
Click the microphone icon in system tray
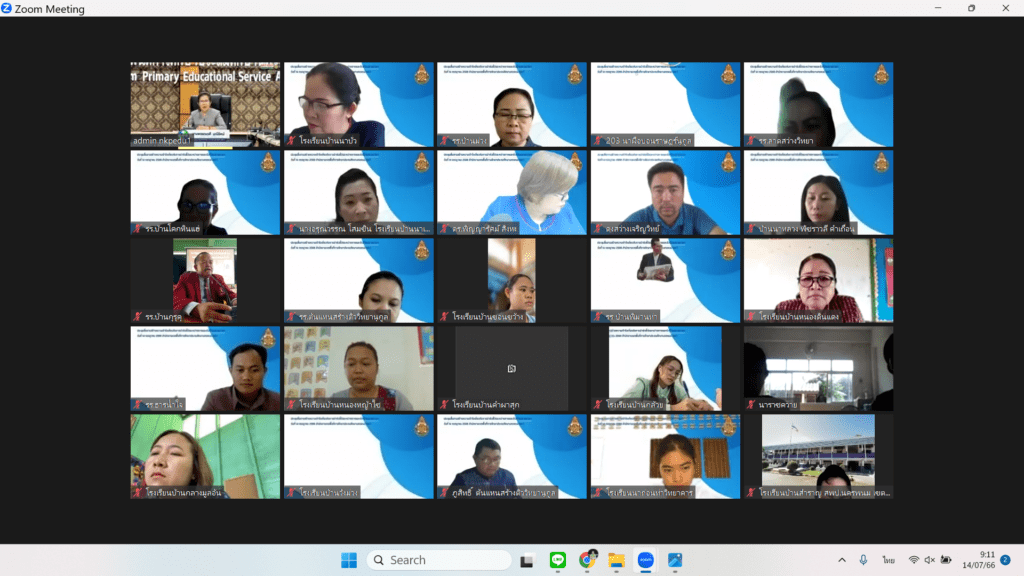pyautogui.click(x=863, y=560)
